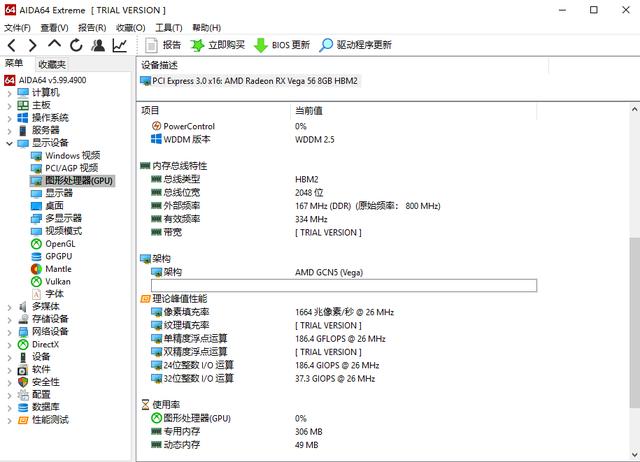Open the 文件(F) menu
The height and width of the screenshot is (462, 640).
point(17,28)
